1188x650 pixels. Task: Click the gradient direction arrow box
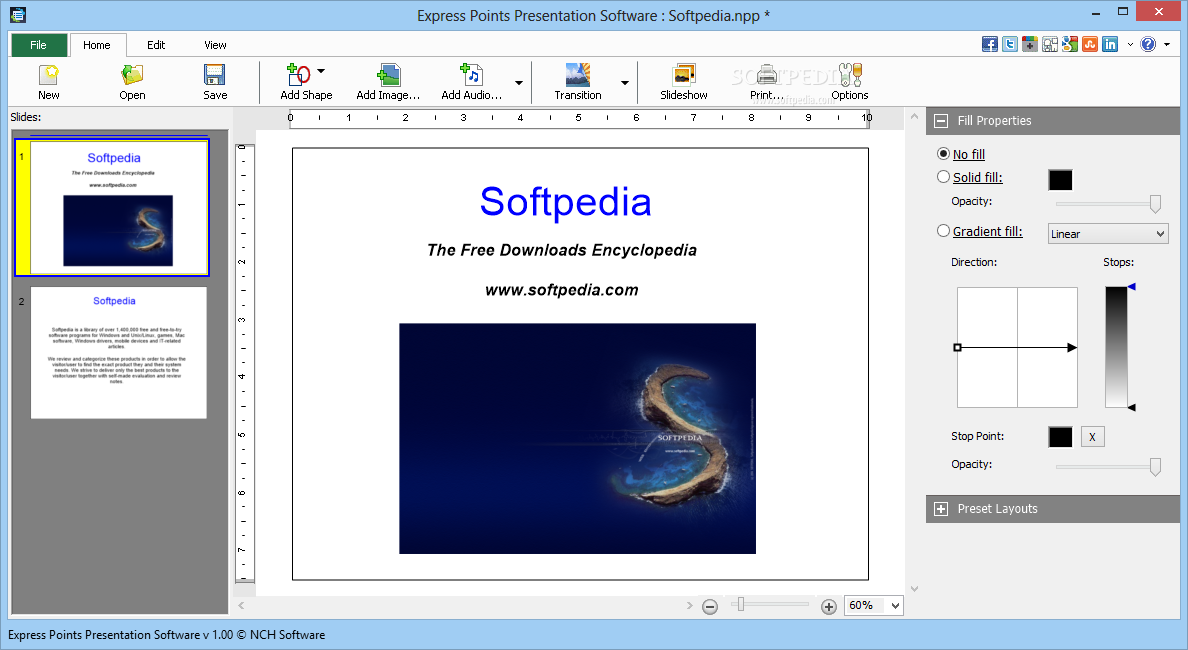(x=1017, y=347)
